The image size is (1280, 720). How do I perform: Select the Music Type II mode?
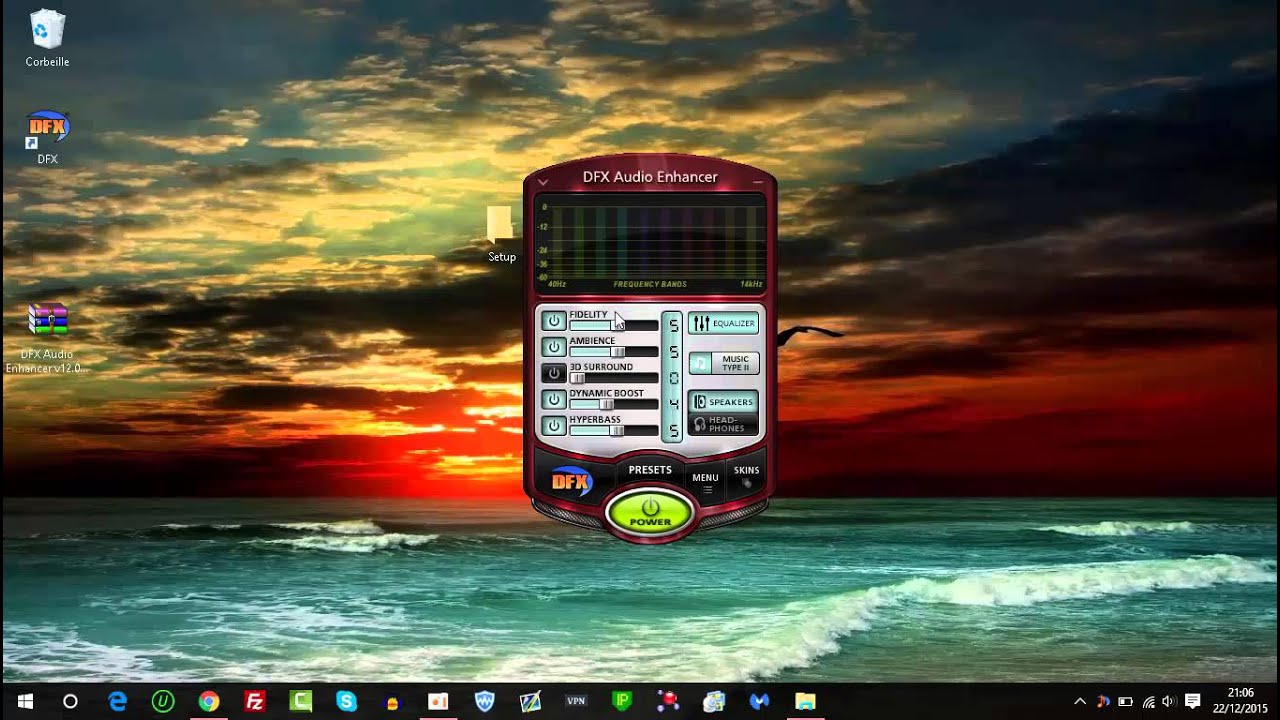click(723, 363)
